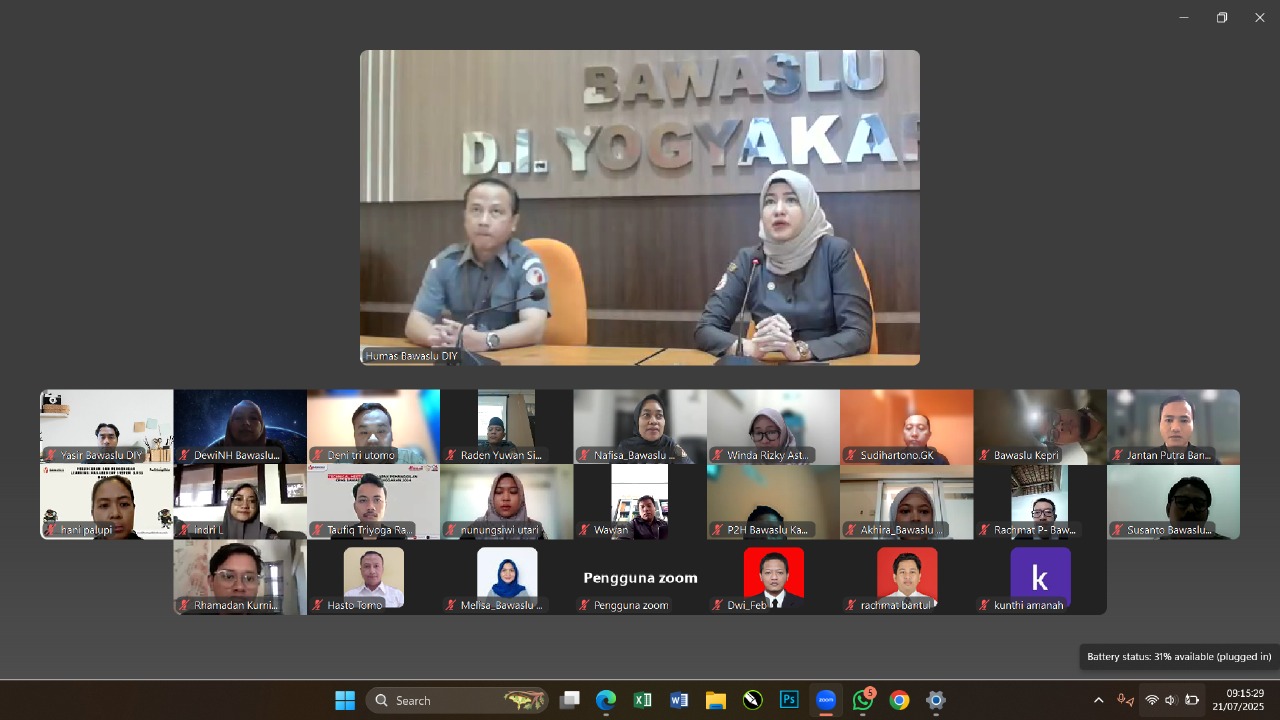Open Photoshop from the taskbar
The height and width of the screenshot is (720, 1280).
(x=789, y=700)
